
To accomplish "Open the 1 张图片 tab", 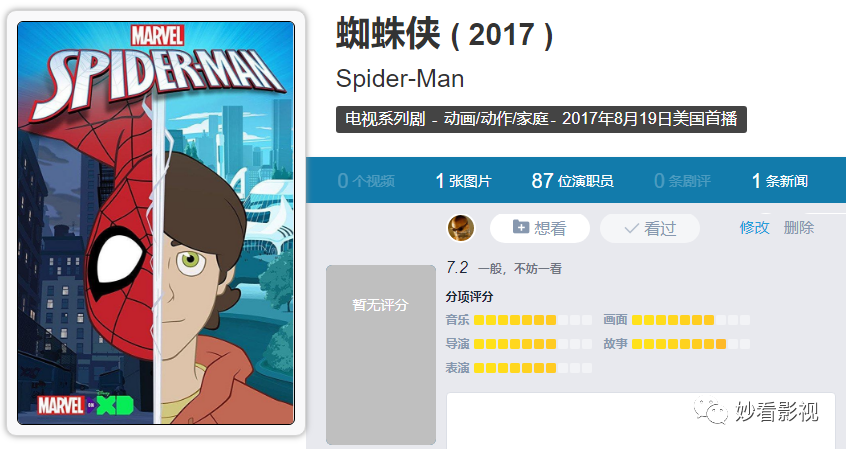I will 463,181.
